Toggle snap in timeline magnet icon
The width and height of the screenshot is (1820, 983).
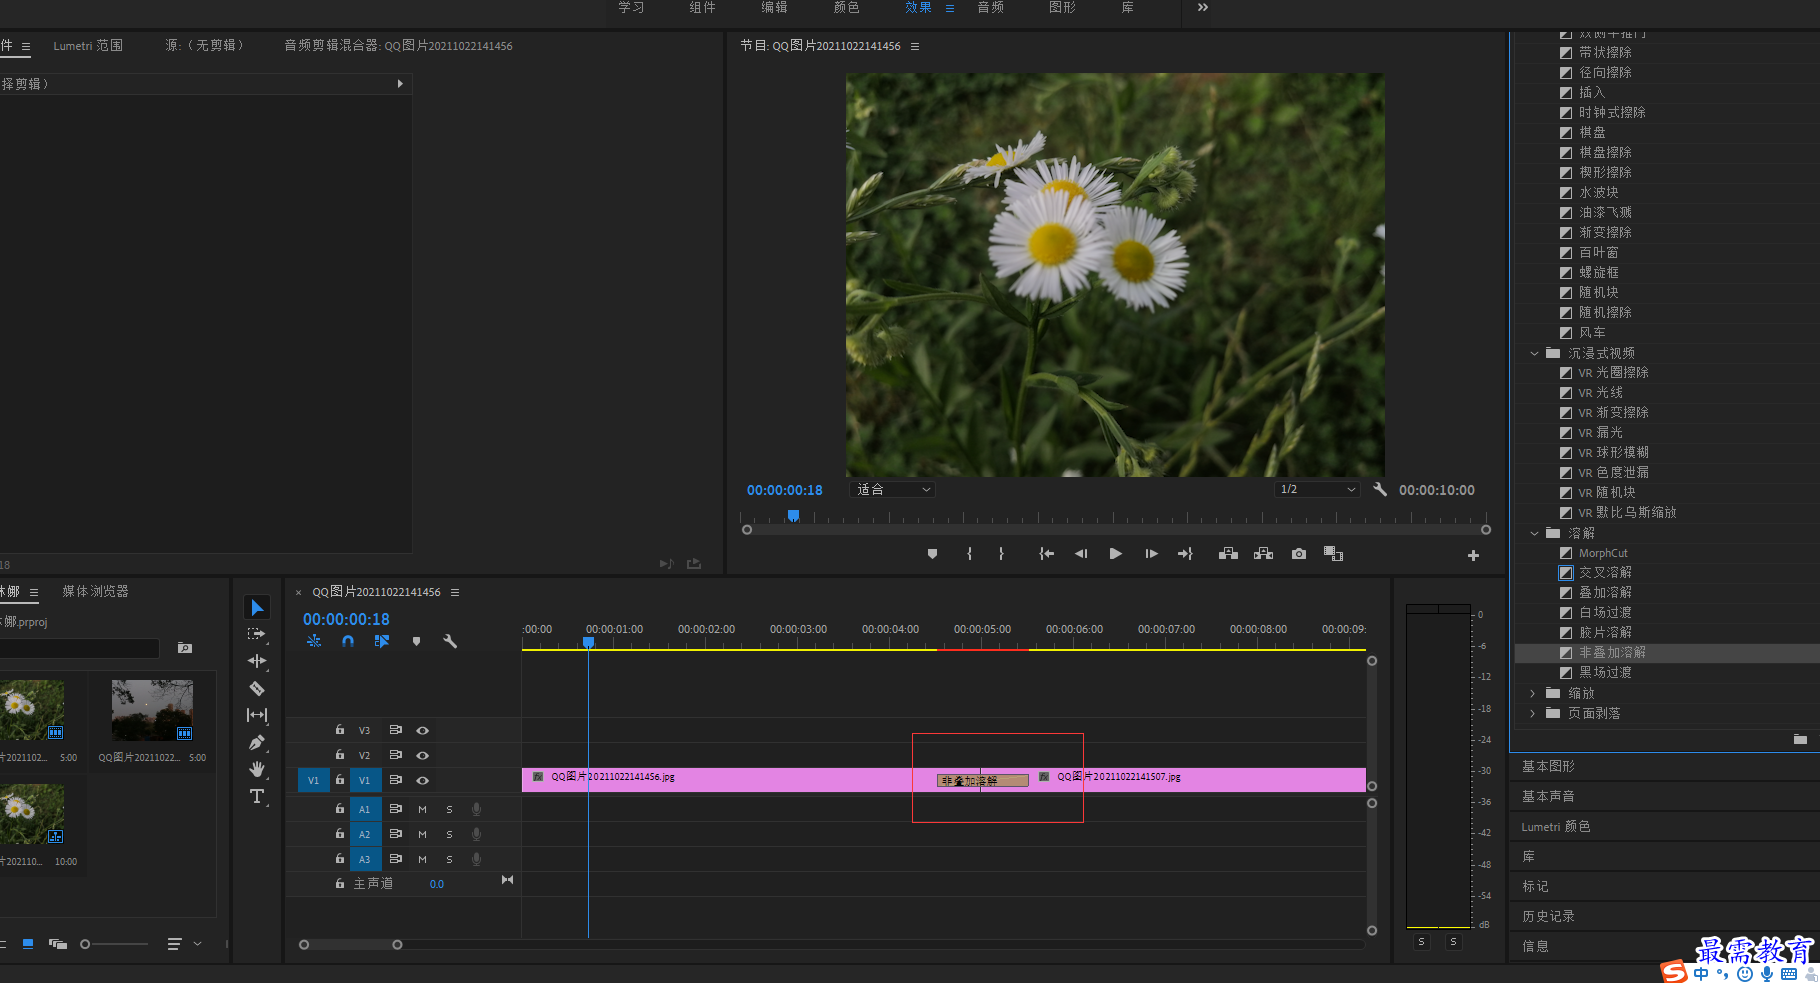(348, 641)
